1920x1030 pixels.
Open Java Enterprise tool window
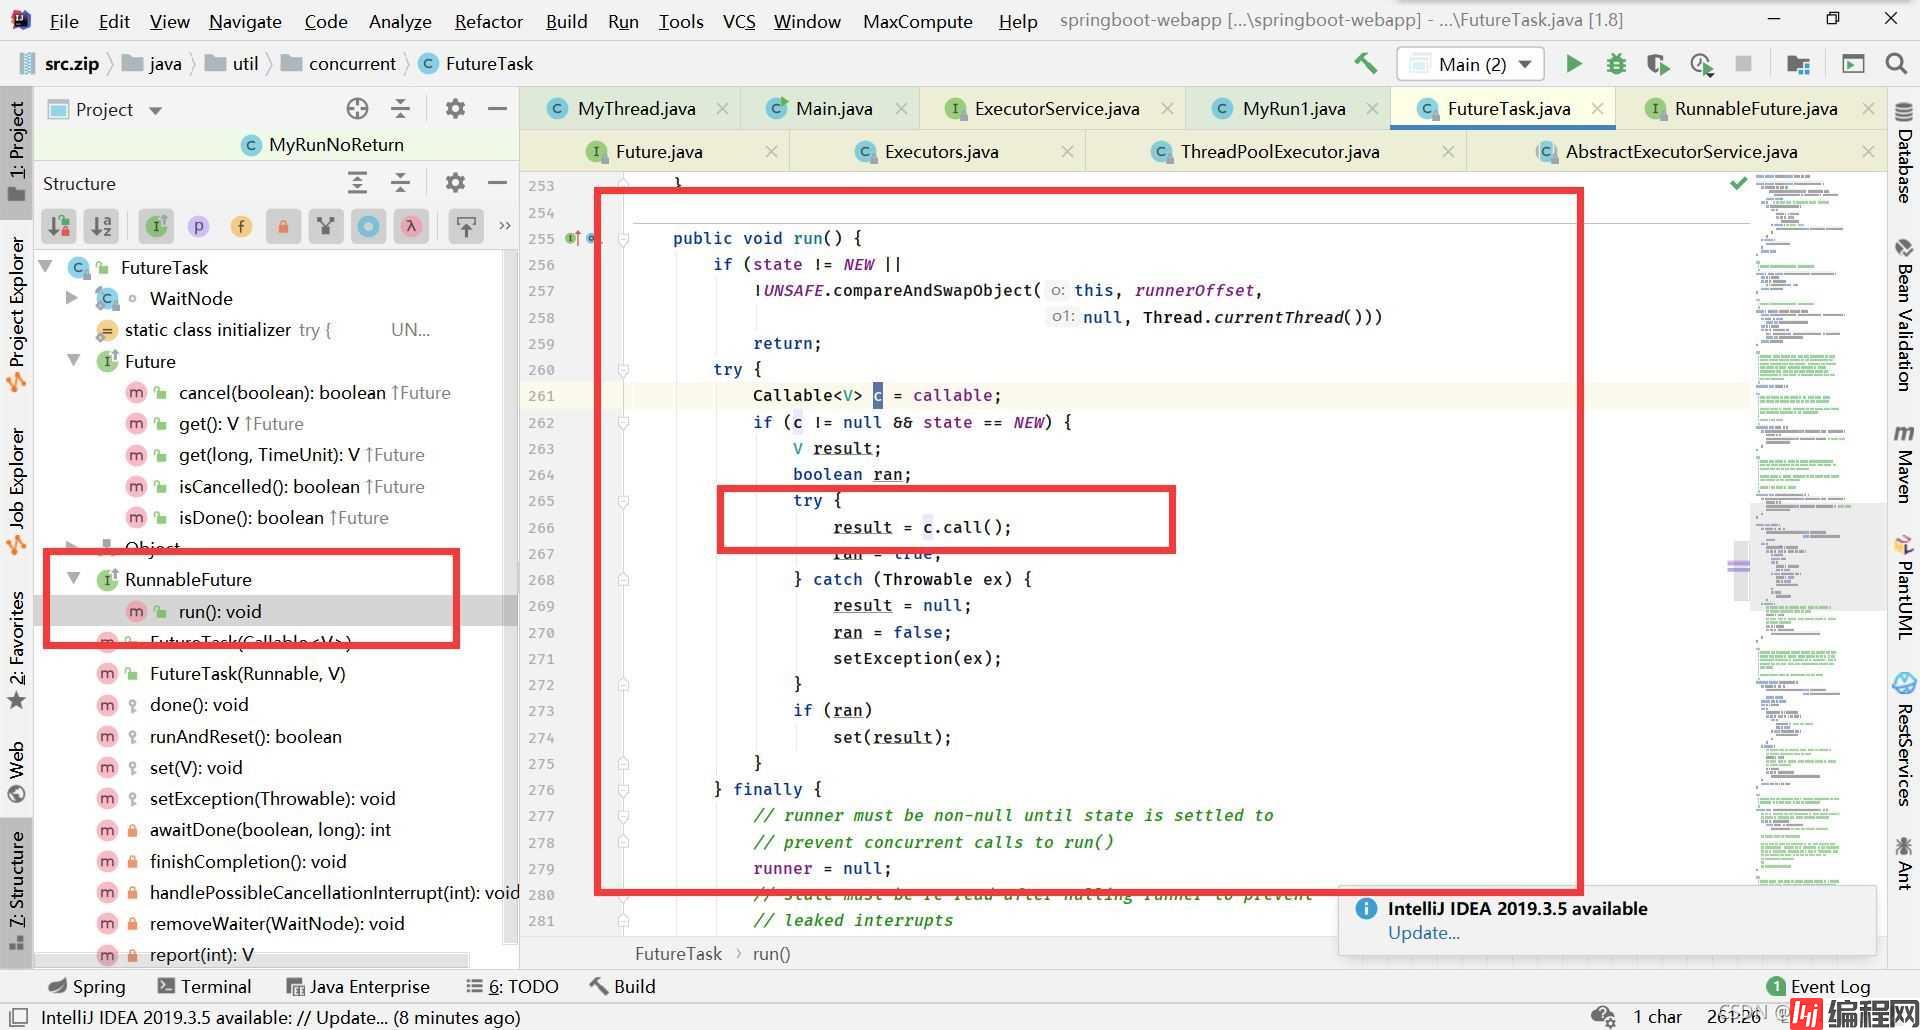[x=358, y=986]
